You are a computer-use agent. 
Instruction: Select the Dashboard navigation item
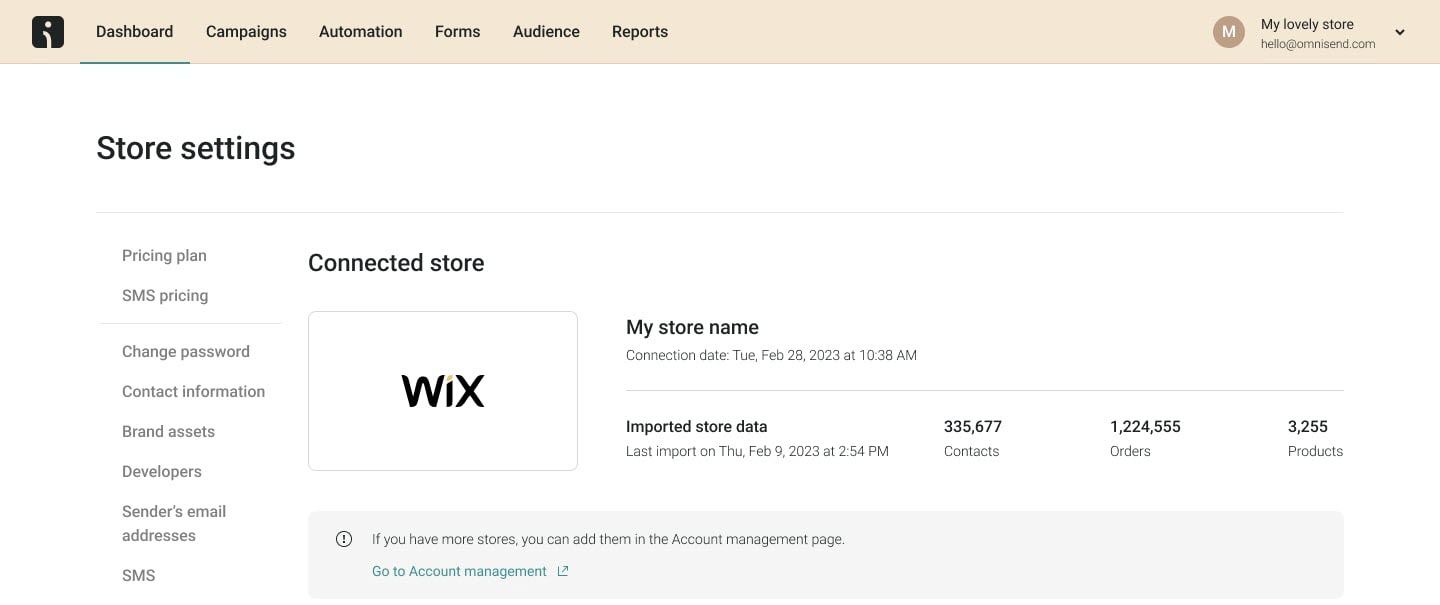pos(134,31)
